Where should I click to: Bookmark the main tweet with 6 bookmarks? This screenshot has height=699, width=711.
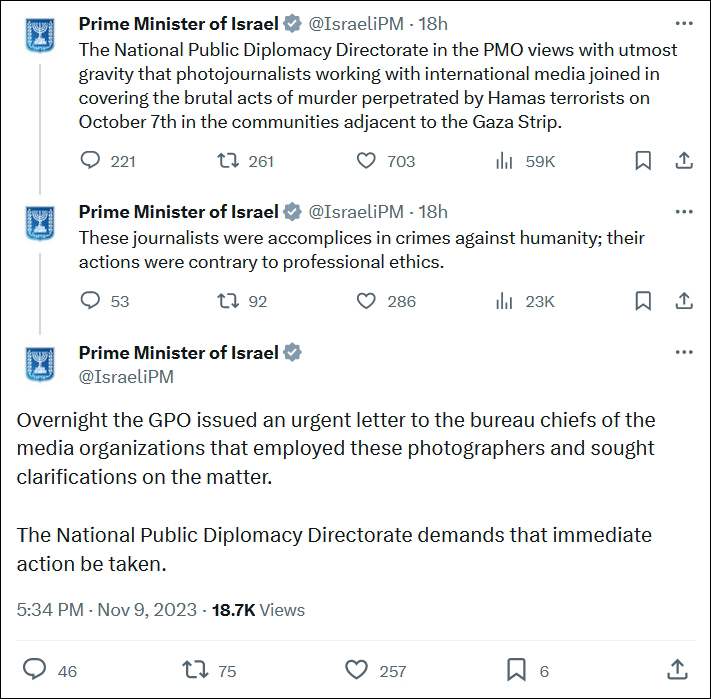coord(516,669)
